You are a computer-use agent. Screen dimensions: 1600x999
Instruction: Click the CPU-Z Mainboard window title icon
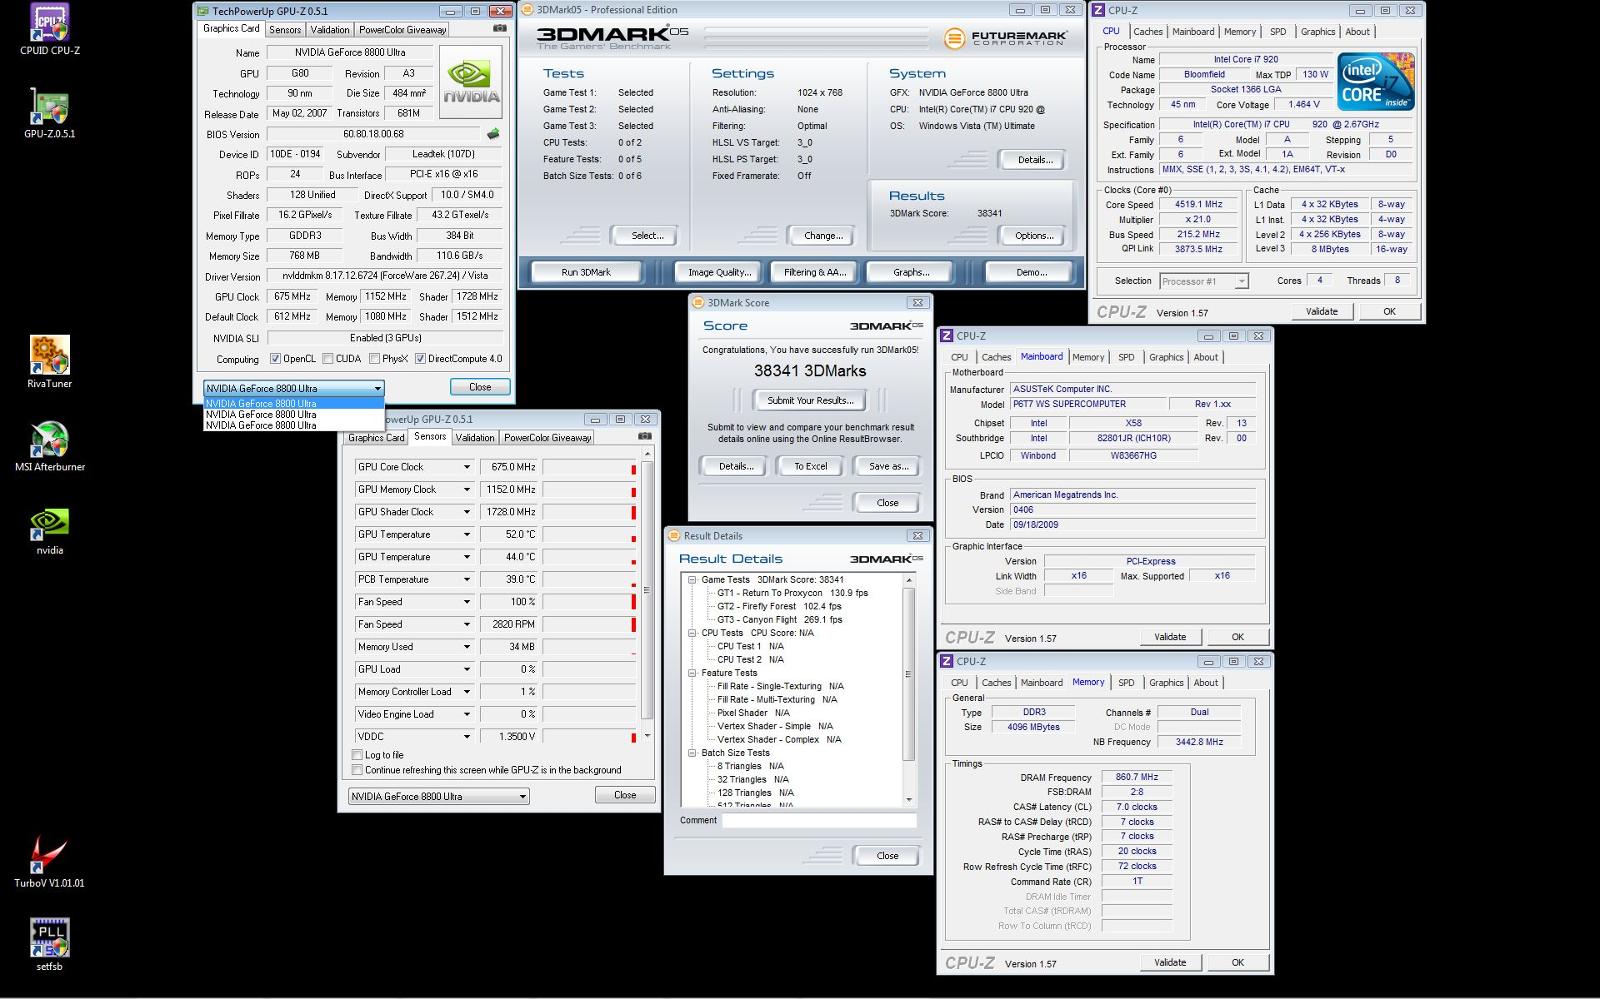tap(947, 336)
